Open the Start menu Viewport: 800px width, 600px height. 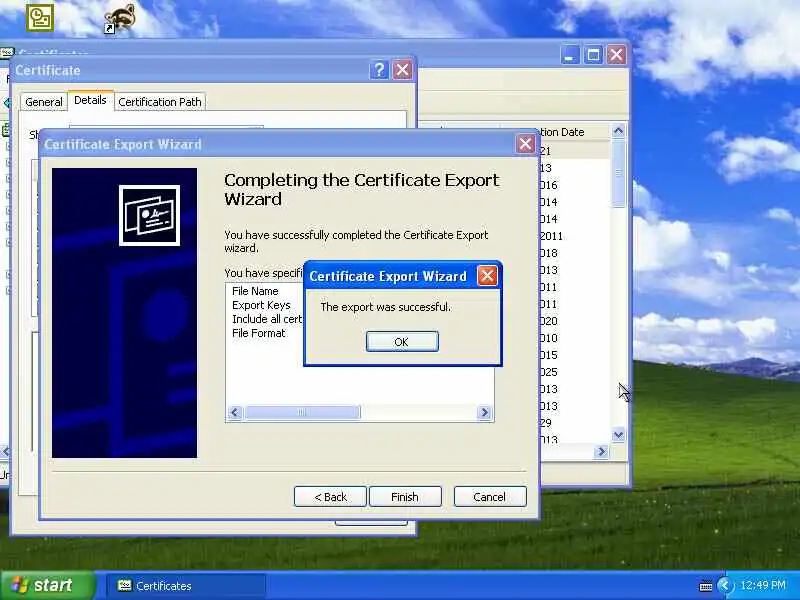click(48, 585)
